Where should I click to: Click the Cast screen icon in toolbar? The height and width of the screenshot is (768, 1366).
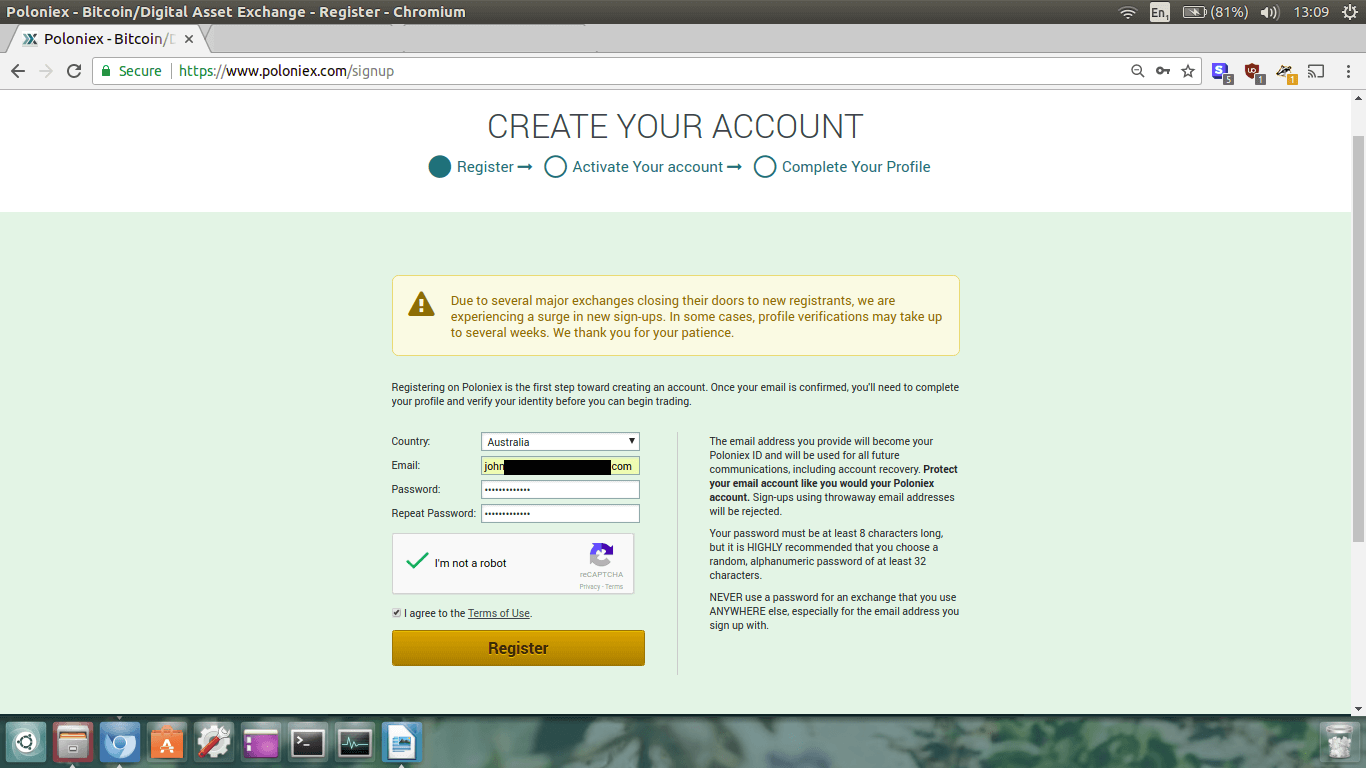pos(1316,71)
